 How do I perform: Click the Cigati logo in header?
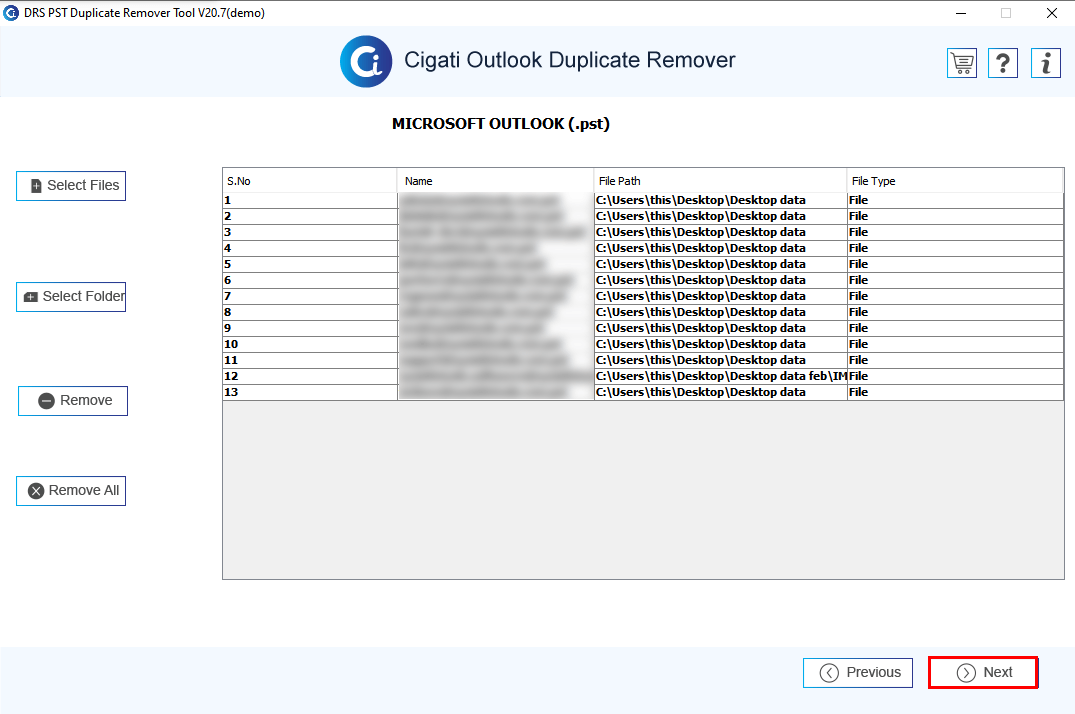click(x=366, y=61)
